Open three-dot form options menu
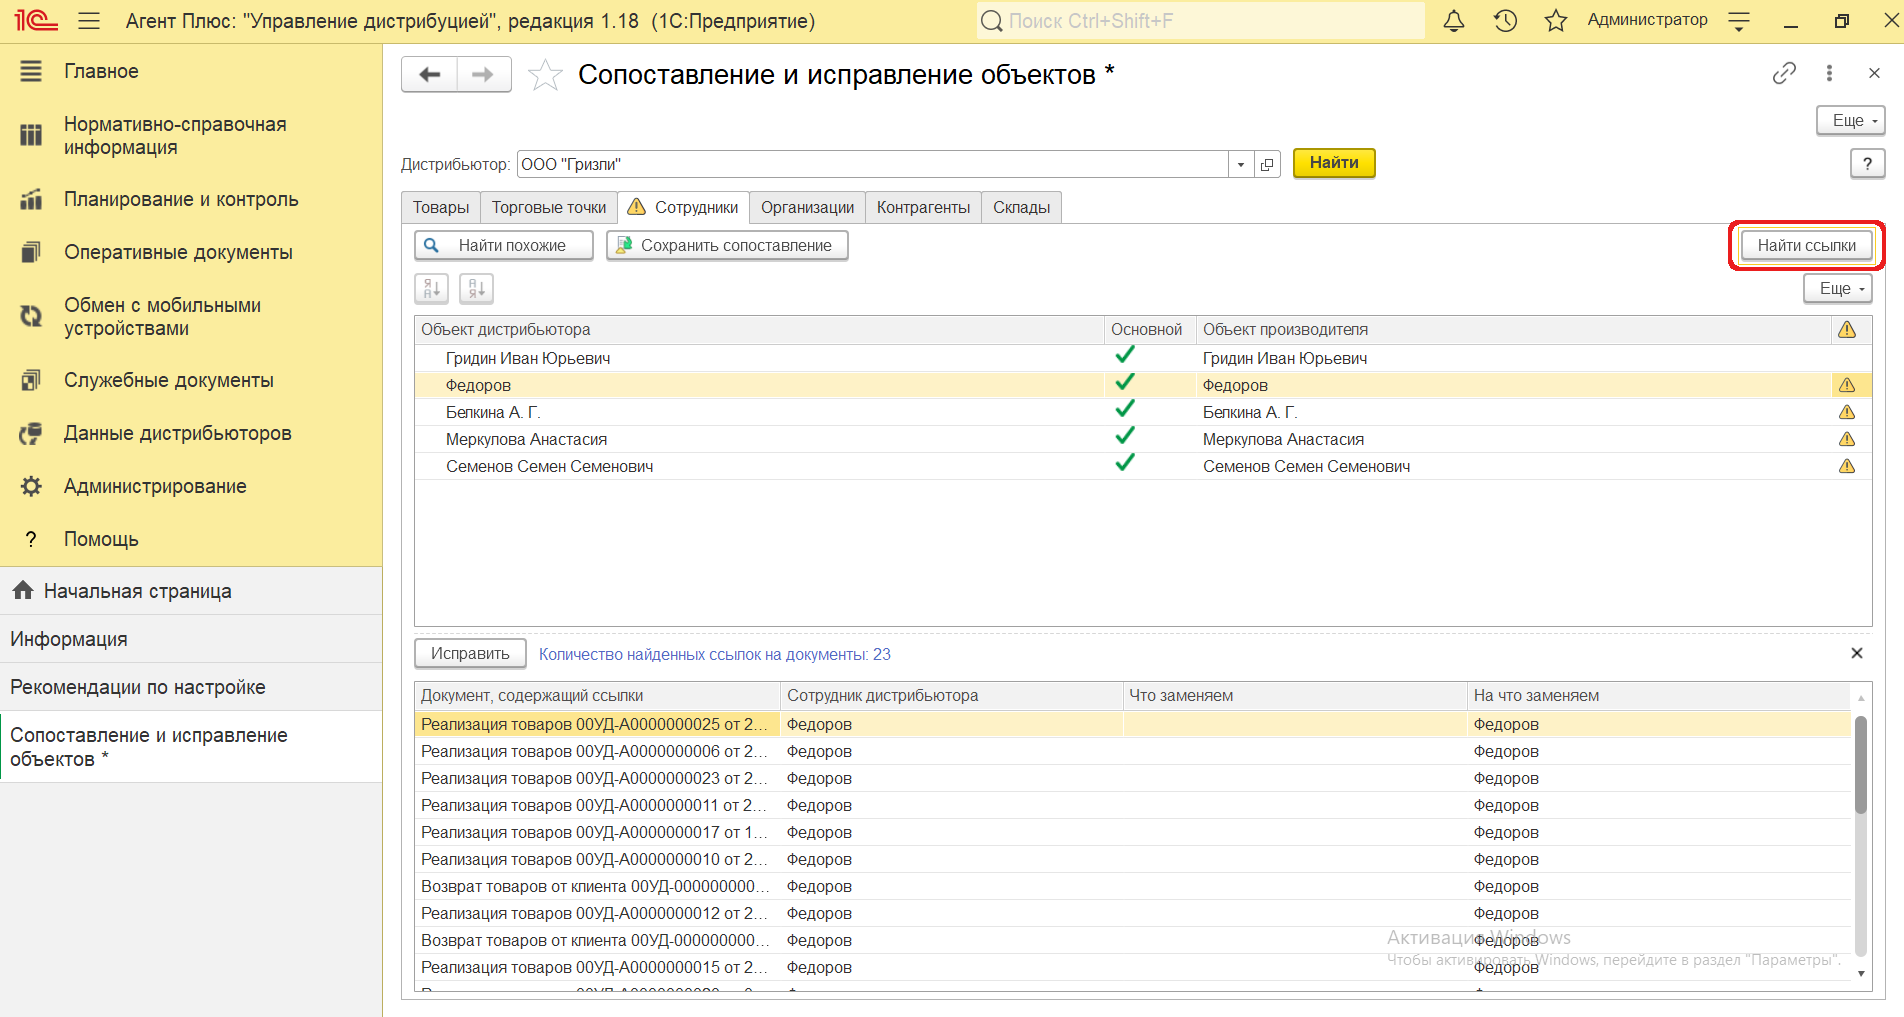This screenshot has height=1017, width=1904. (1829, 73)
